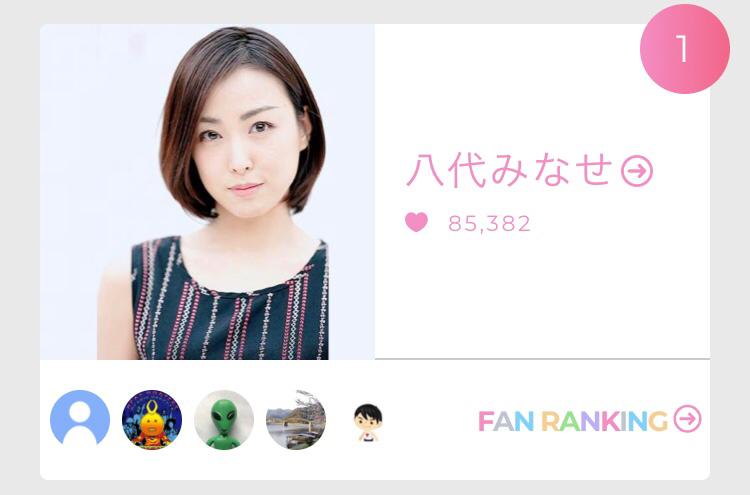Select the cartoon boy fan avatar
The image size is (750, 495).
[x=368, y=422]
